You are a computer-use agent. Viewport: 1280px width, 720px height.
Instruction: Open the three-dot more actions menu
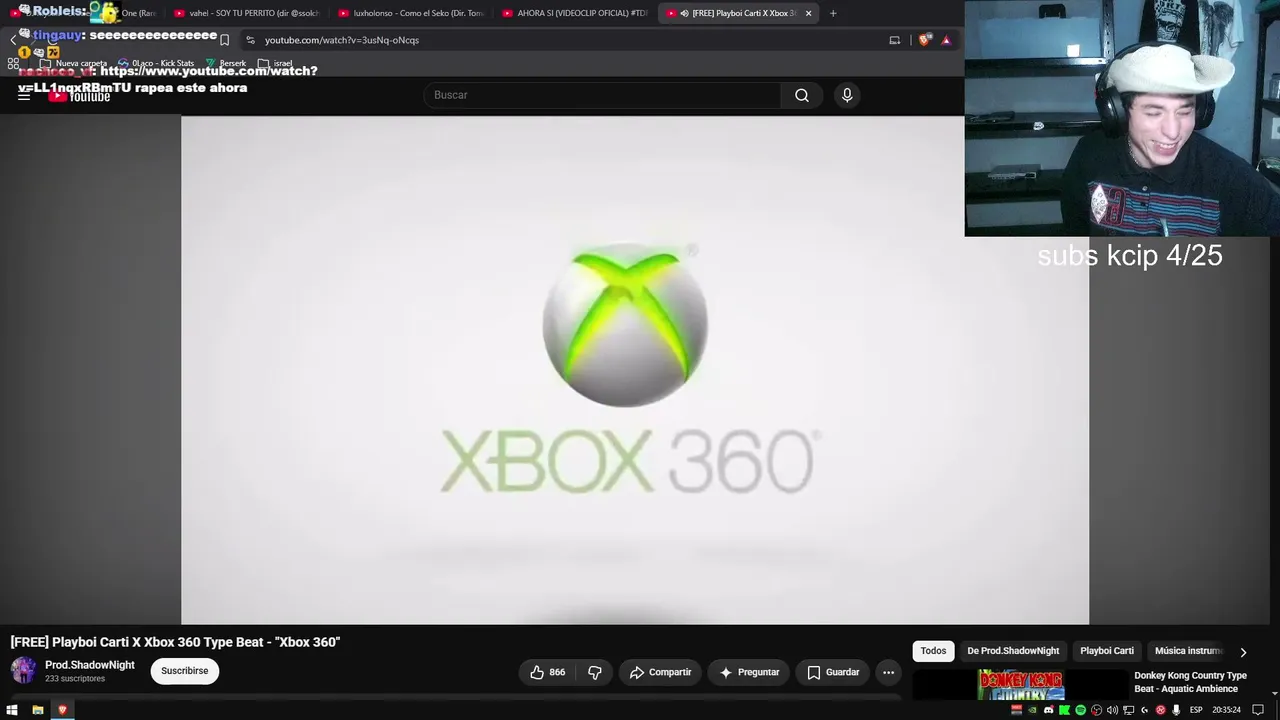pyautogui.click(x=888, y=672)
